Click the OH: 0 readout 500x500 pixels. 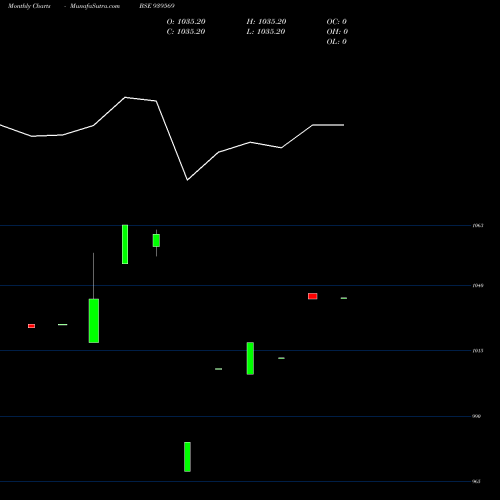(337, 31)
